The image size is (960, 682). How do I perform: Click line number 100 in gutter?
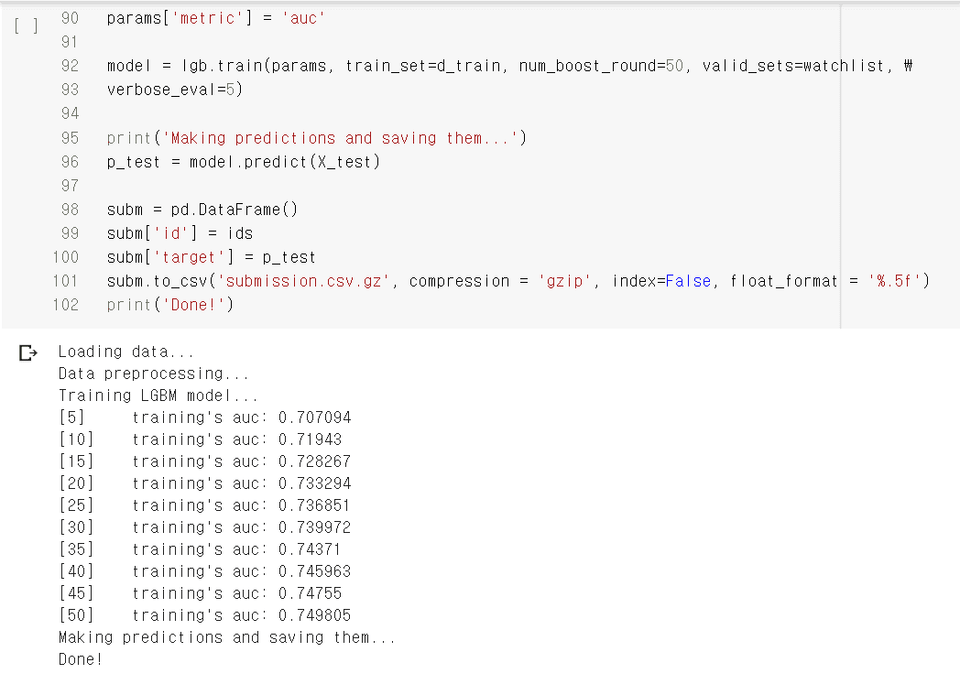(66, 257)
